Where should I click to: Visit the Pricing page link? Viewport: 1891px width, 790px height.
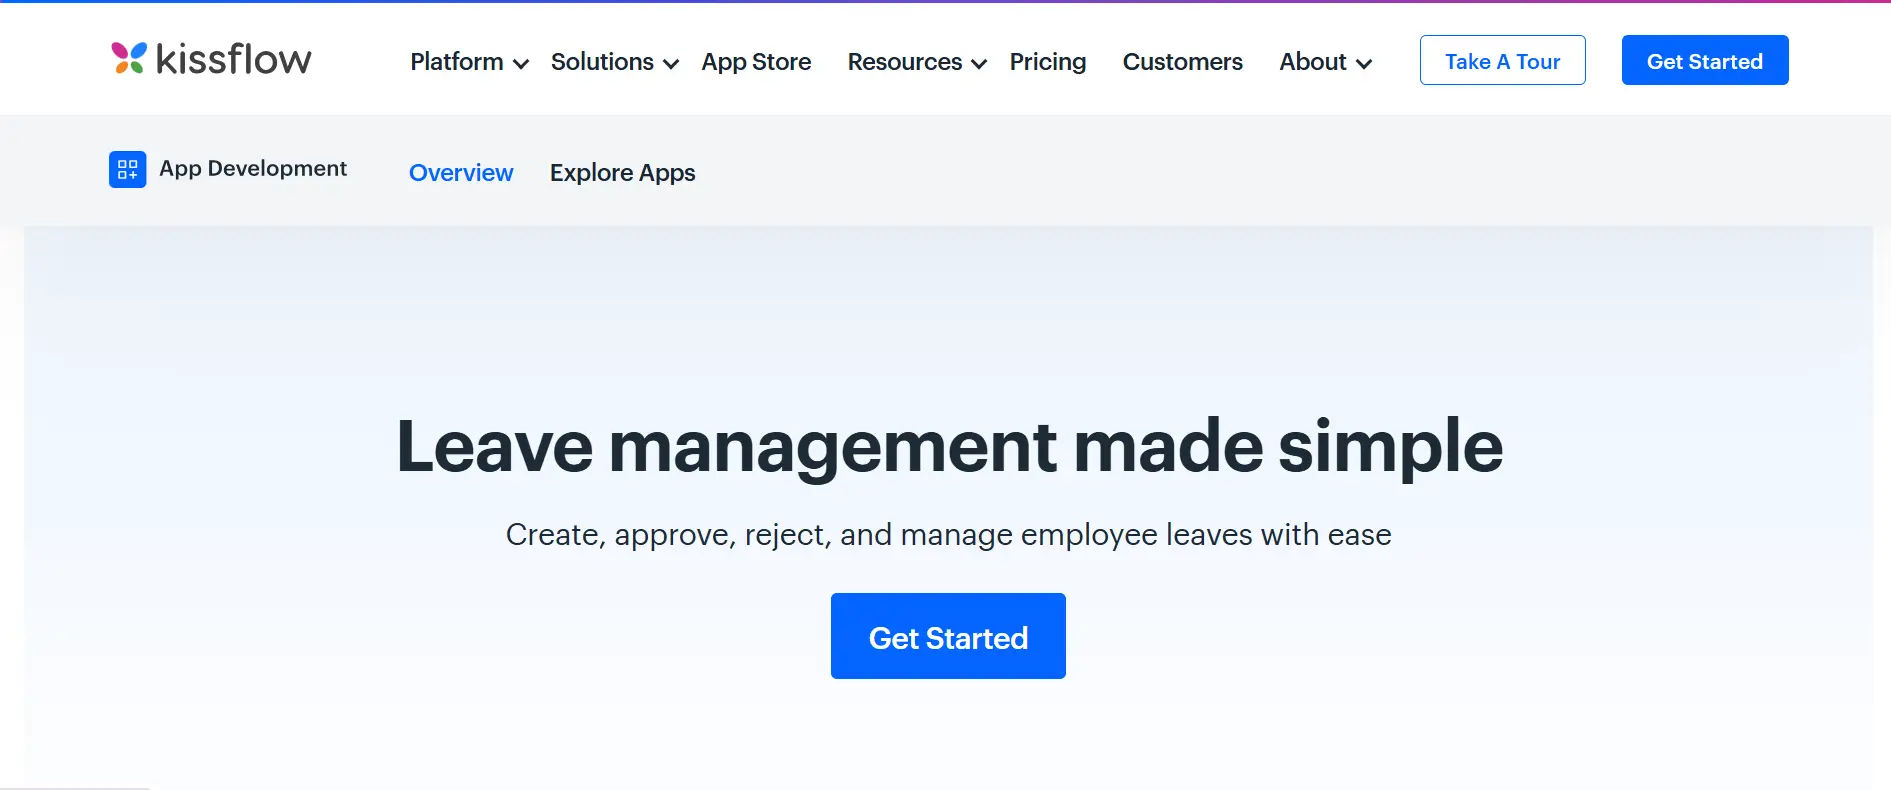click(1047, 62)
